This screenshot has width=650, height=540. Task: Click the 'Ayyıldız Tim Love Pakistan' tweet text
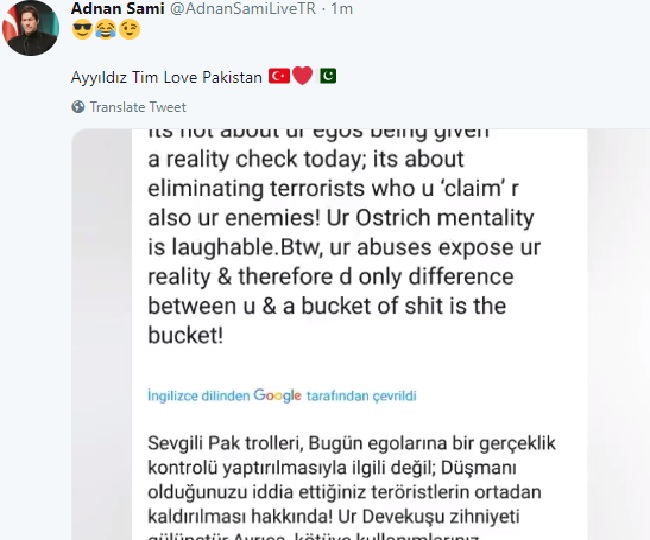click(x=166, y=77)
